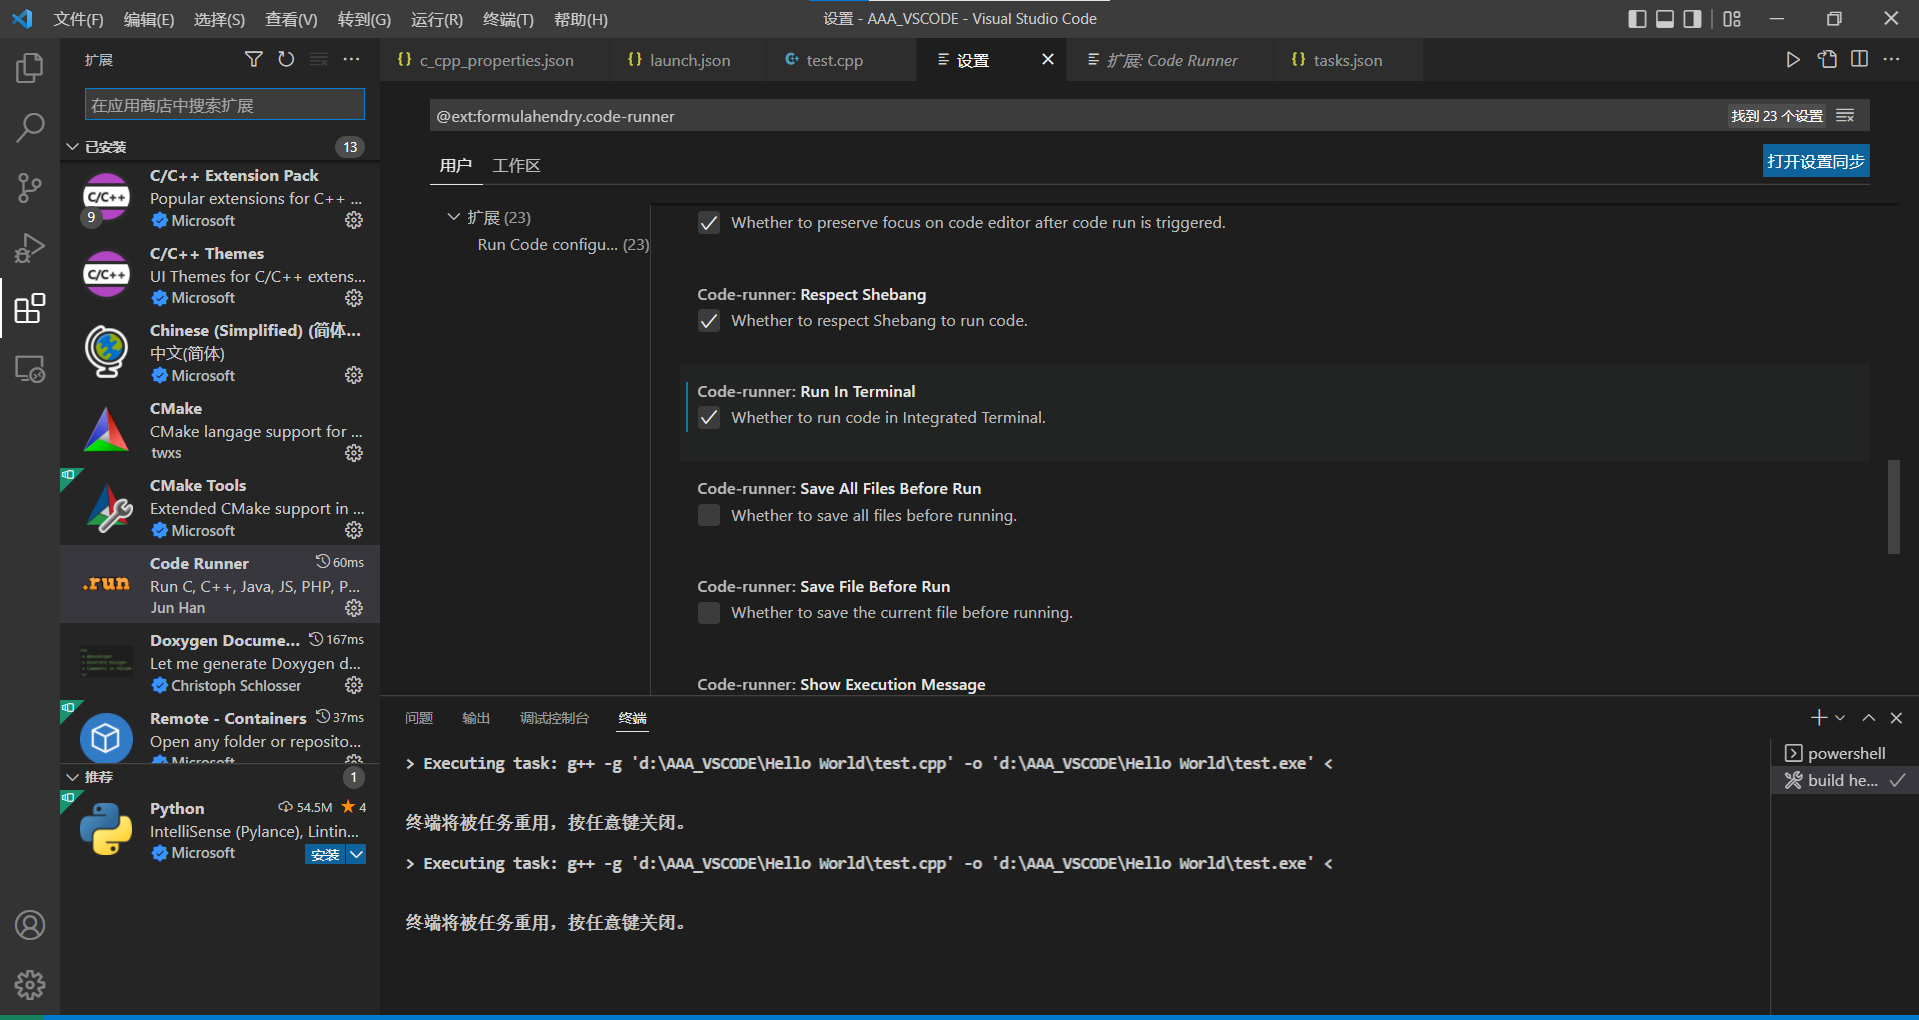This screenshot has height=1020, width=1919.
Task: Click the Search icon in the activity bar
Action: [x=30, y=128]
